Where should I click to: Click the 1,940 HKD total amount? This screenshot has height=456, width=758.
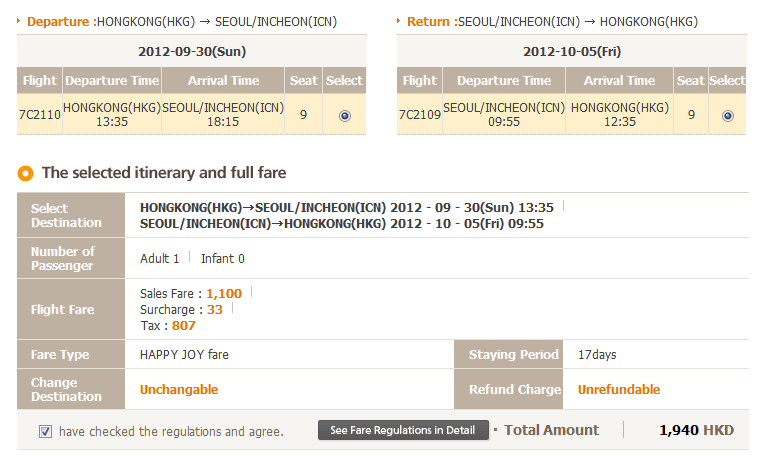(696, 430)
